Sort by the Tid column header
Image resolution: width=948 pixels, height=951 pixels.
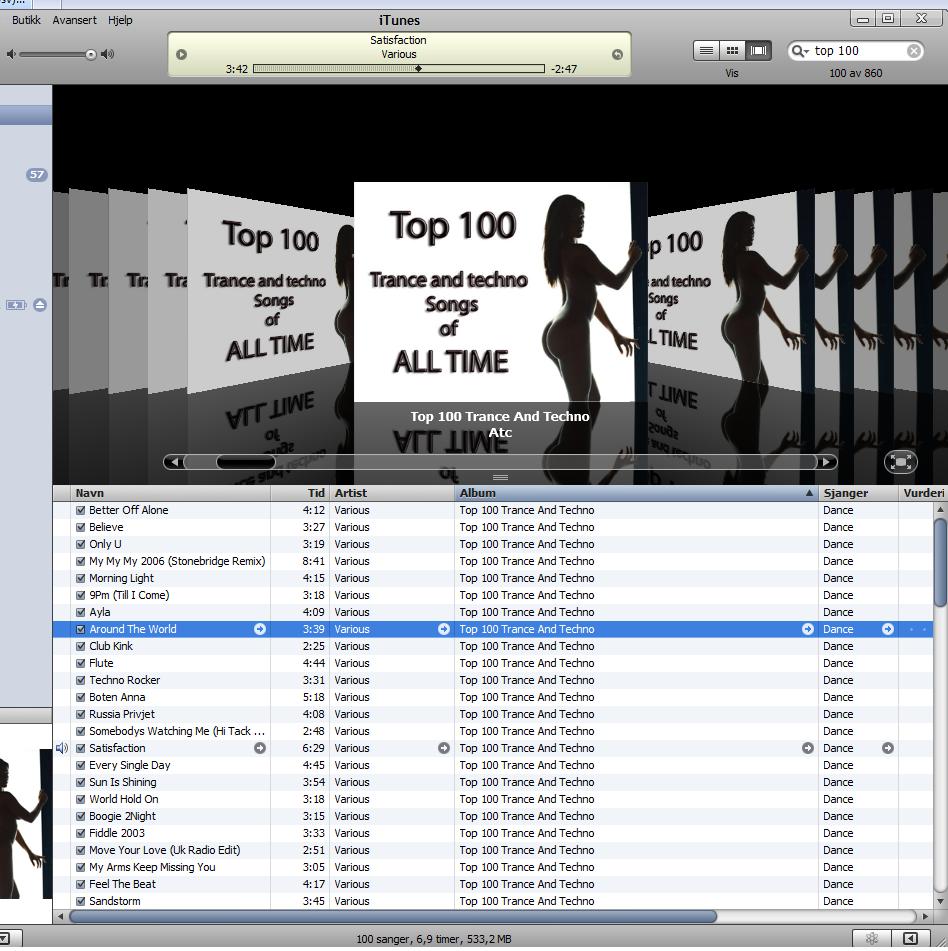300,493
